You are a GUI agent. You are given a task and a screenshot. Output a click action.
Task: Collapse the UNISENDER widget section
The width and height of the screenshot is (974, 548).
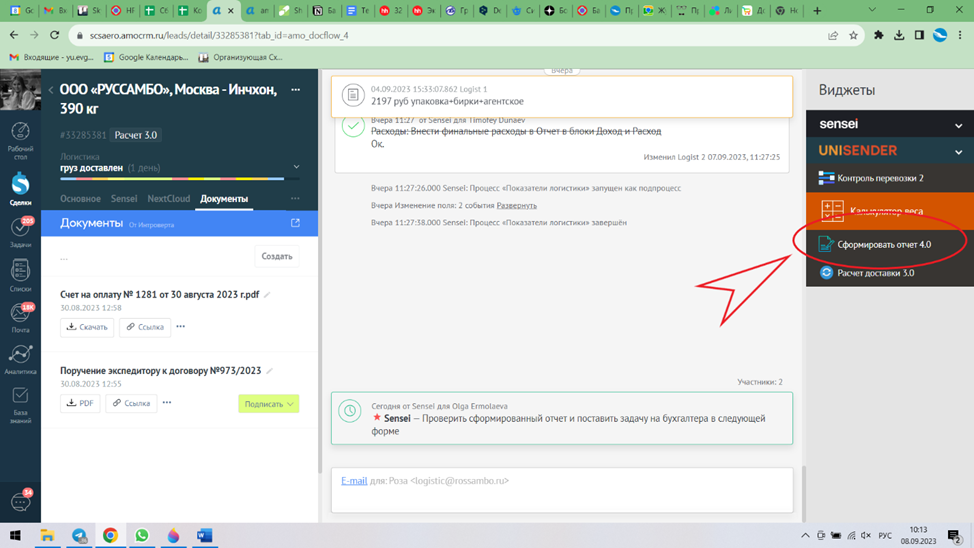[958, 152]
